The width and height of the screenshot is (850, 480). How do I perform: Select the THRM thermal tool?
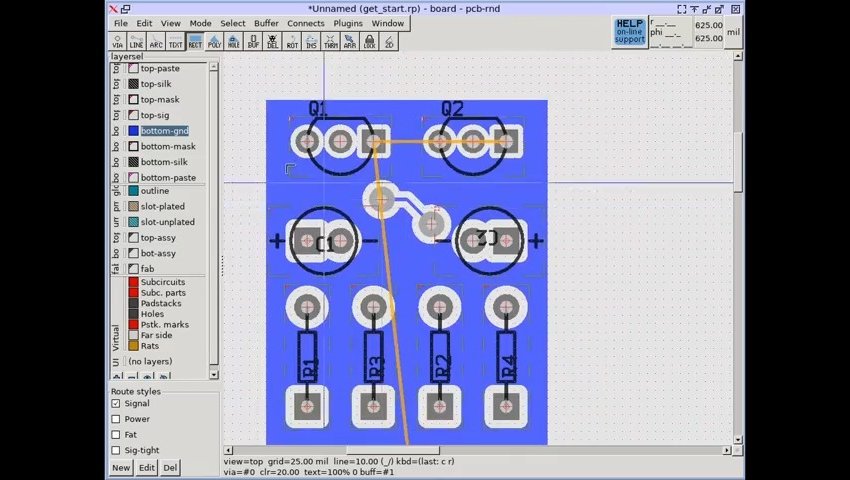331,42
